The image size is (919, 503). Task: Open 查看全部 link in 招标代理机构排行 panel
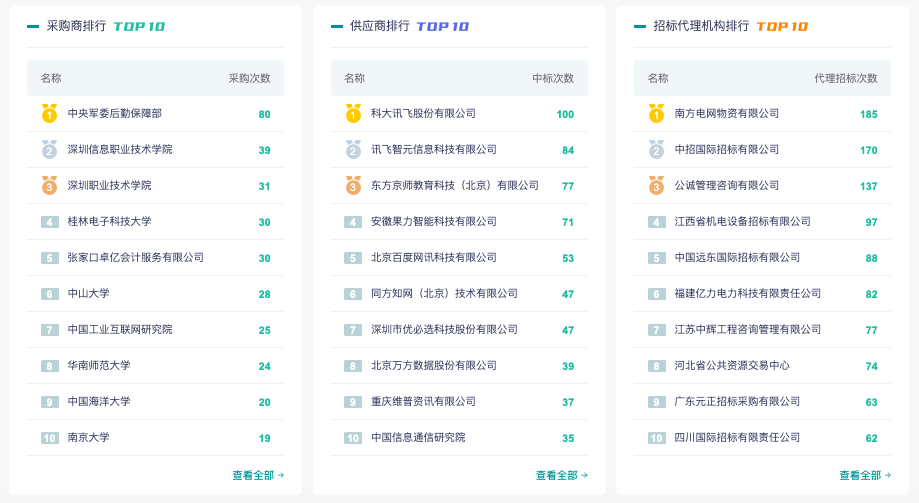pos(865,475)
